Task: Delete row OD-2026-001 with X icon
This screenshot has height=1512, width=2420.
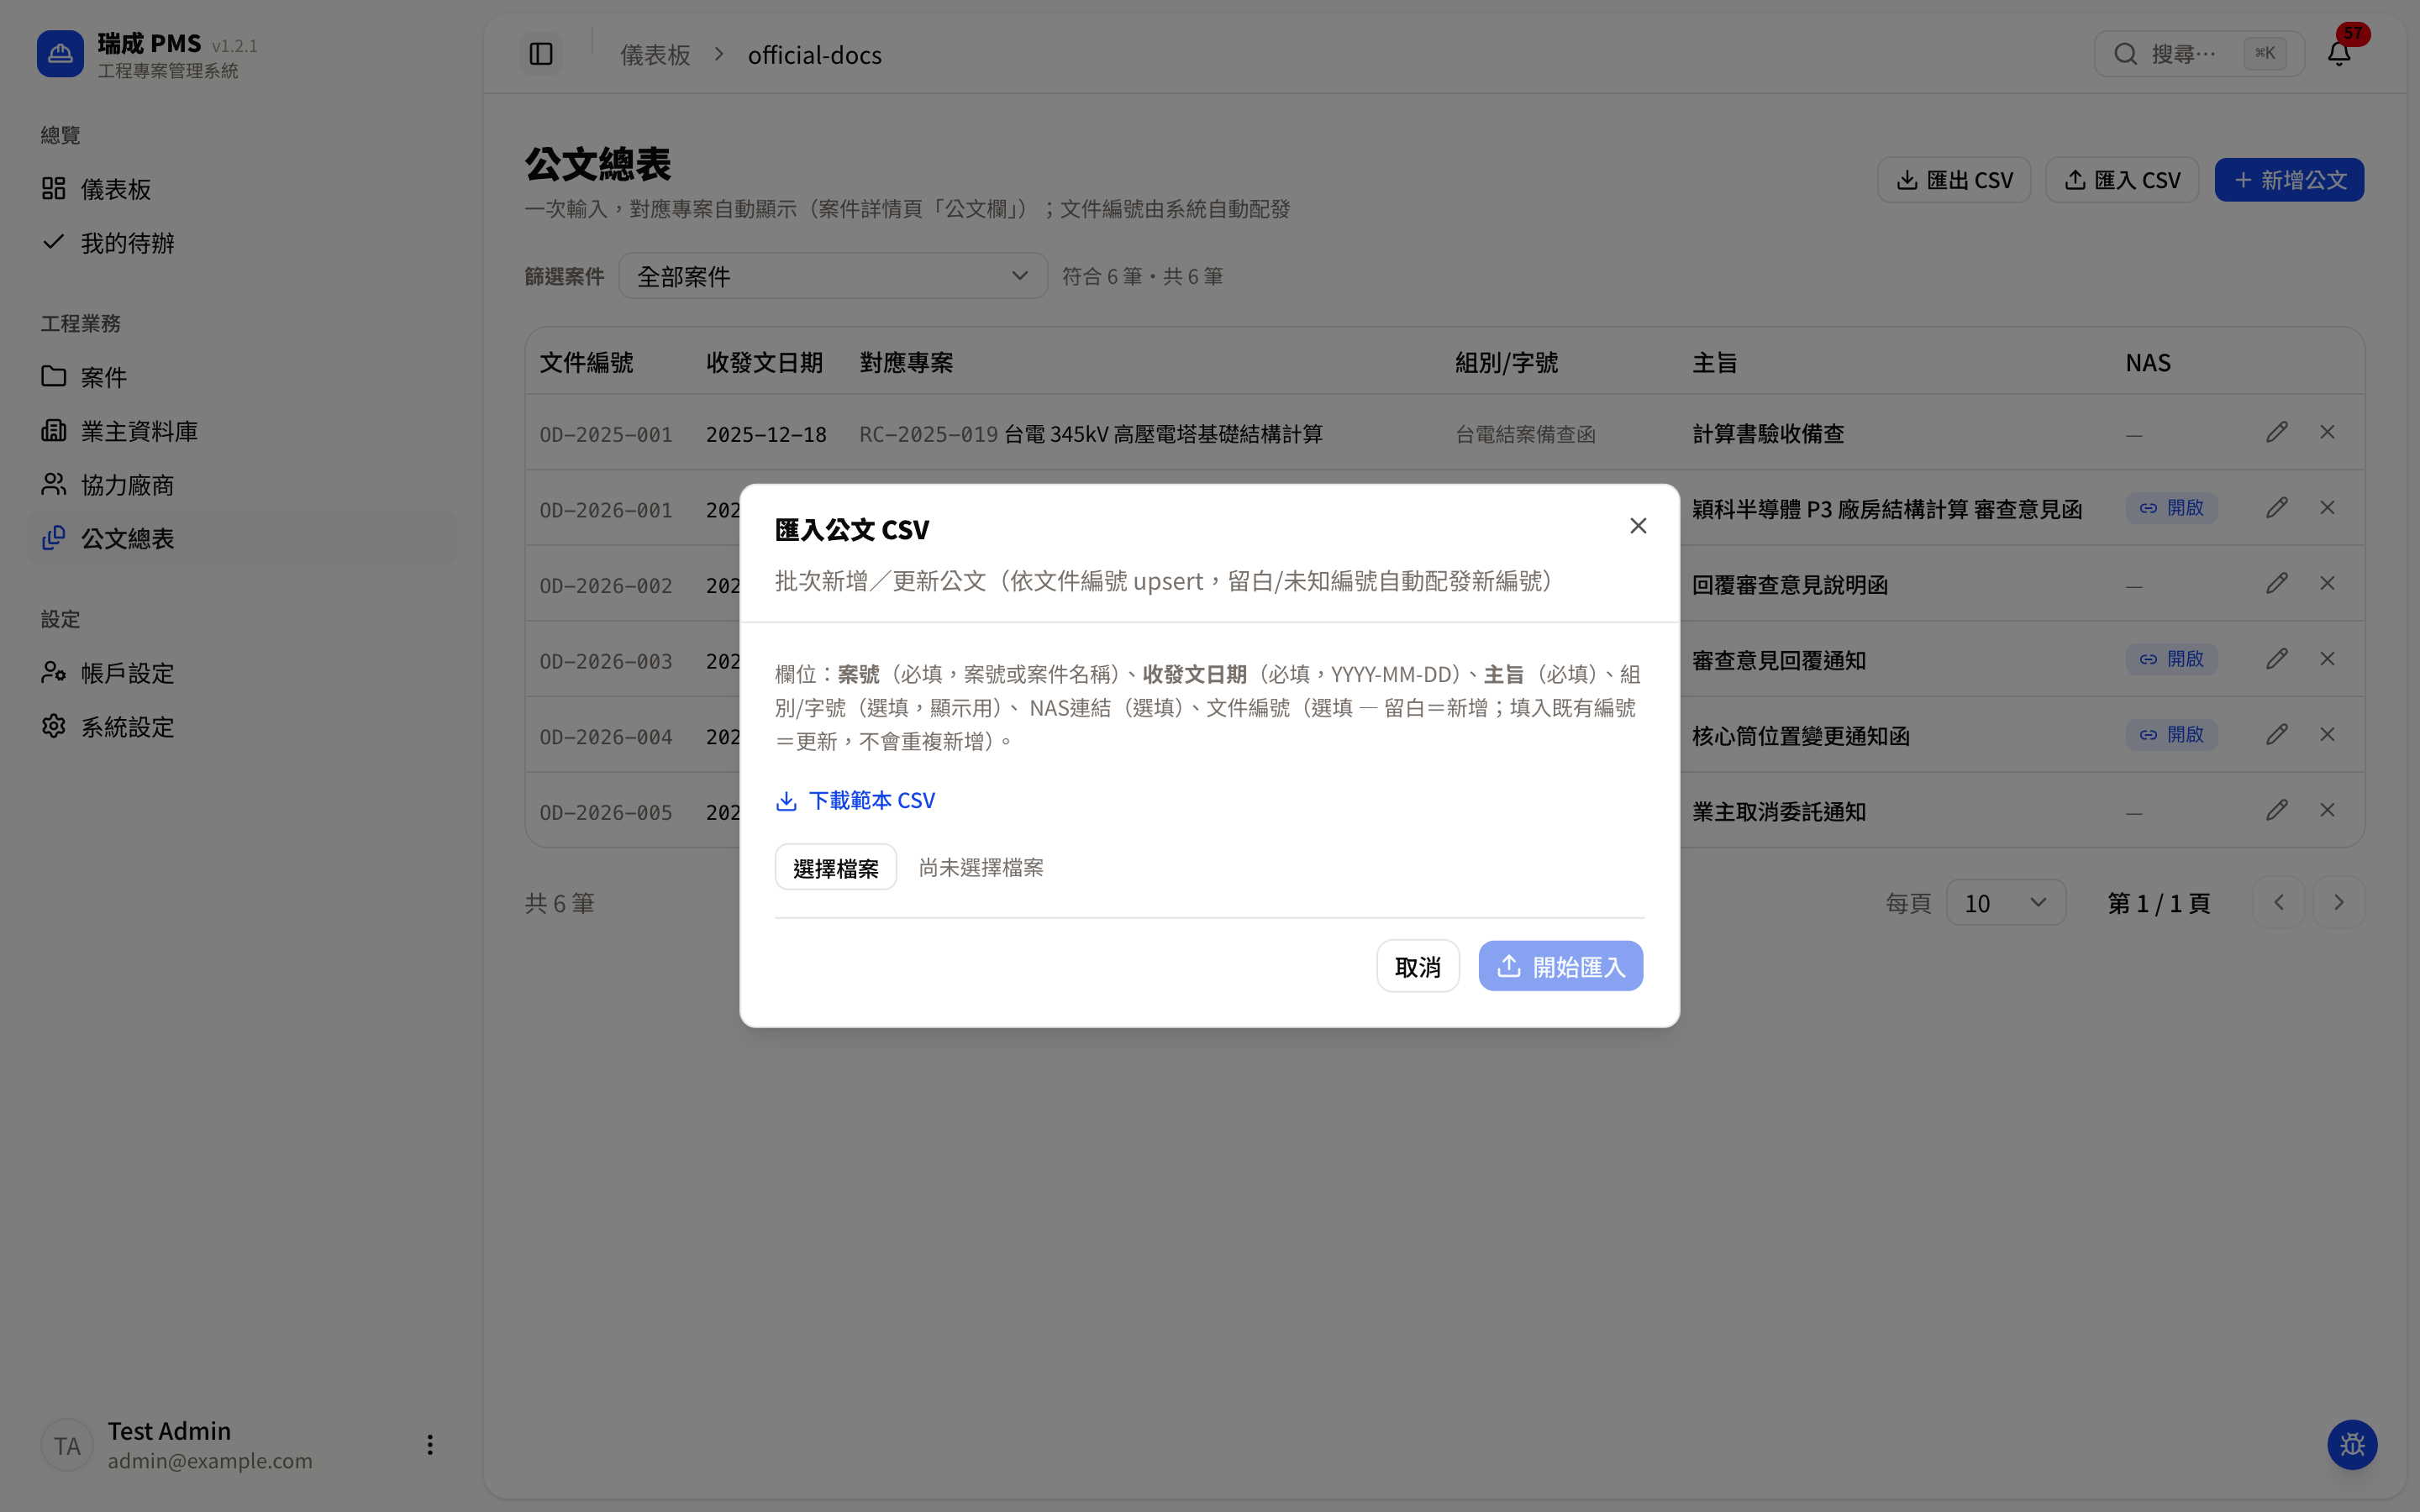Action: pyautogui.click(x=2328, y=508)
